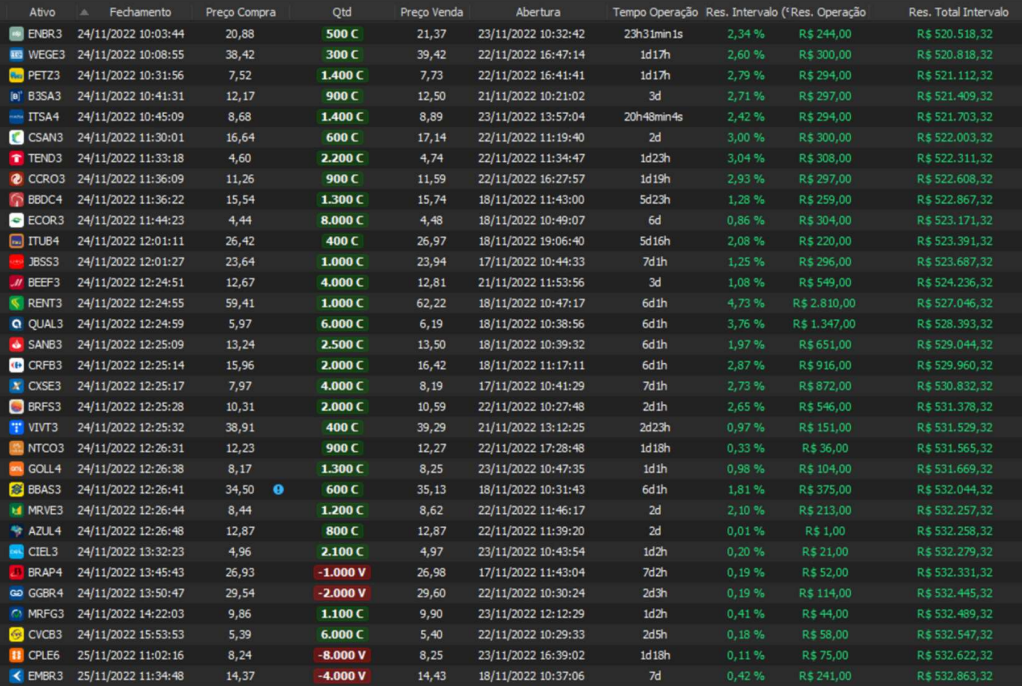Viewport: 1022px width, 686px height.
Task: Sort by the Preço Compra column header
Action: tap(241, 12)
